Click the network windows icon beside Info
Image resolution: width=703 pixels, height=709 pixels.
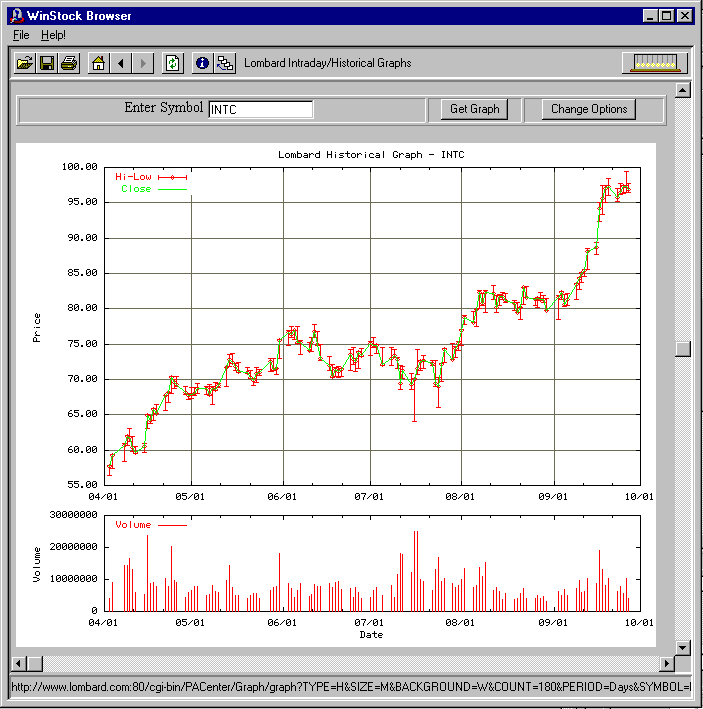coord(225,63)
